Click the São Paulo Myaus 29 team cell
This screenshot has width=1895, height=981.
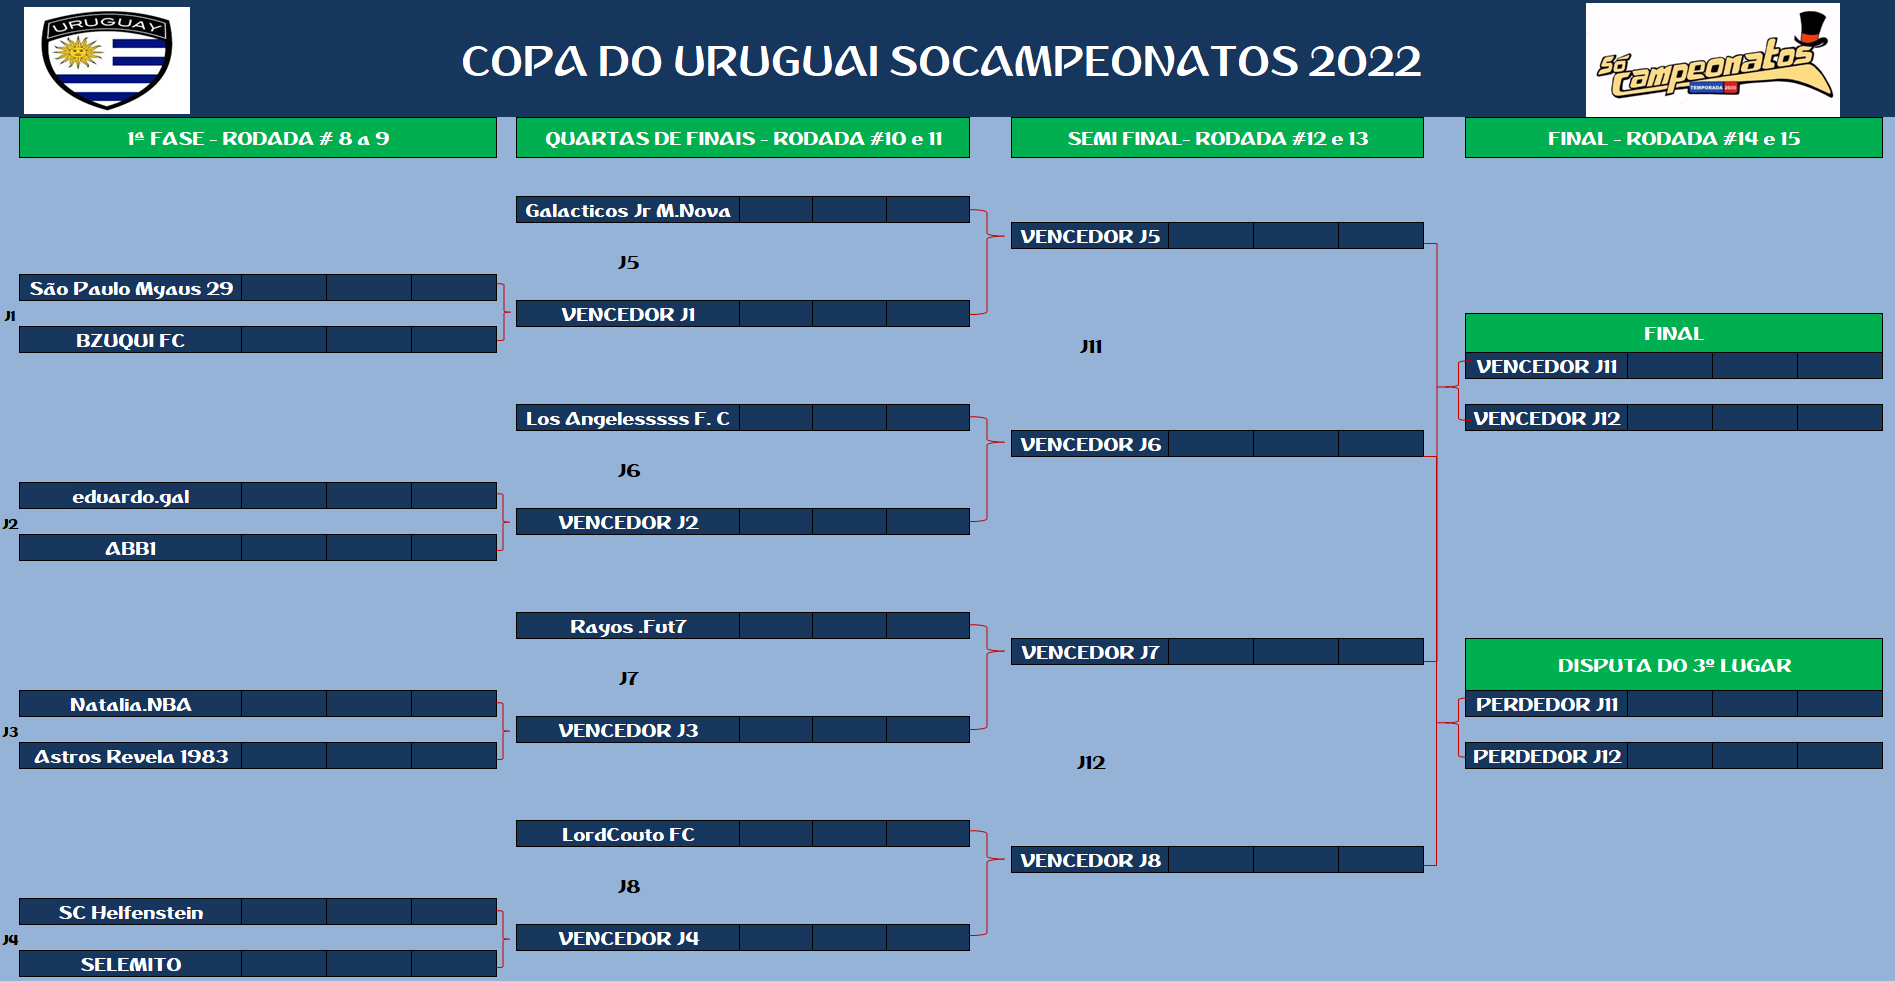click(131, 288)
